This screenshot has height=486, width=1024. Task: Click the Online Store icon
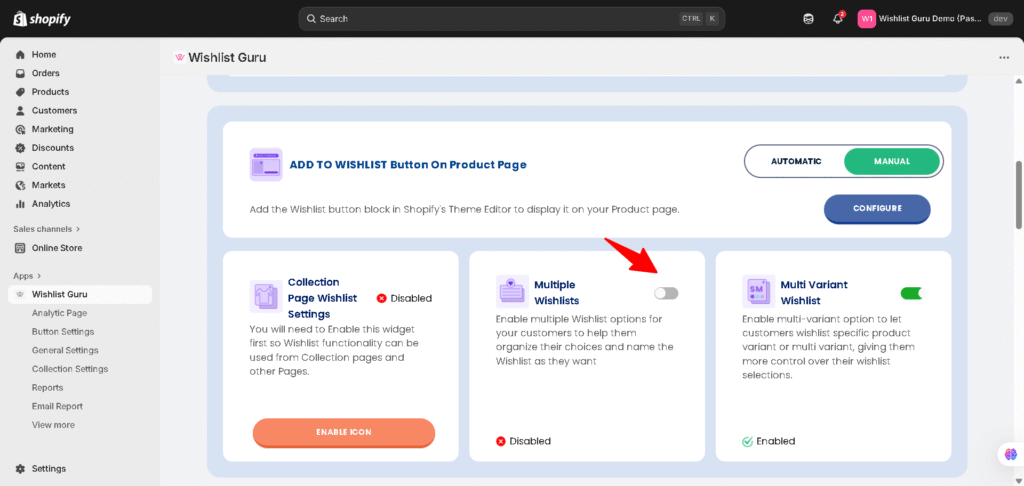click(x=20, y=248)
